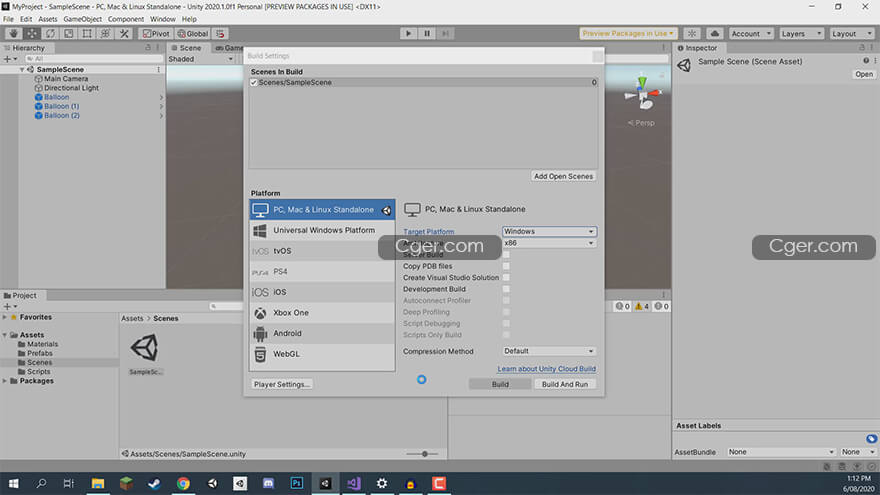880x495 pixels.
Task: Open the custom editor tools
Action: (124, 34)
